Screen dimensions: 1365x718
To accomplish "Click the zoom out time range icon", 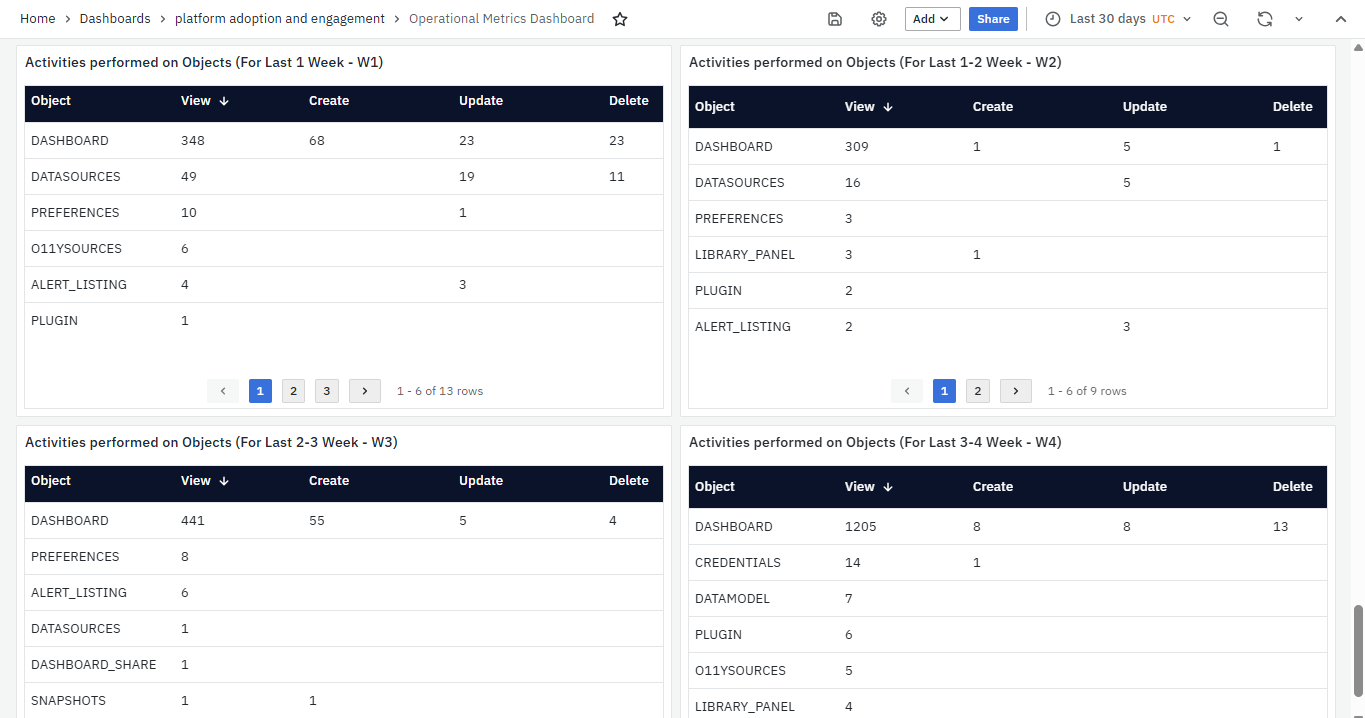I will [x=1220, y=19].
